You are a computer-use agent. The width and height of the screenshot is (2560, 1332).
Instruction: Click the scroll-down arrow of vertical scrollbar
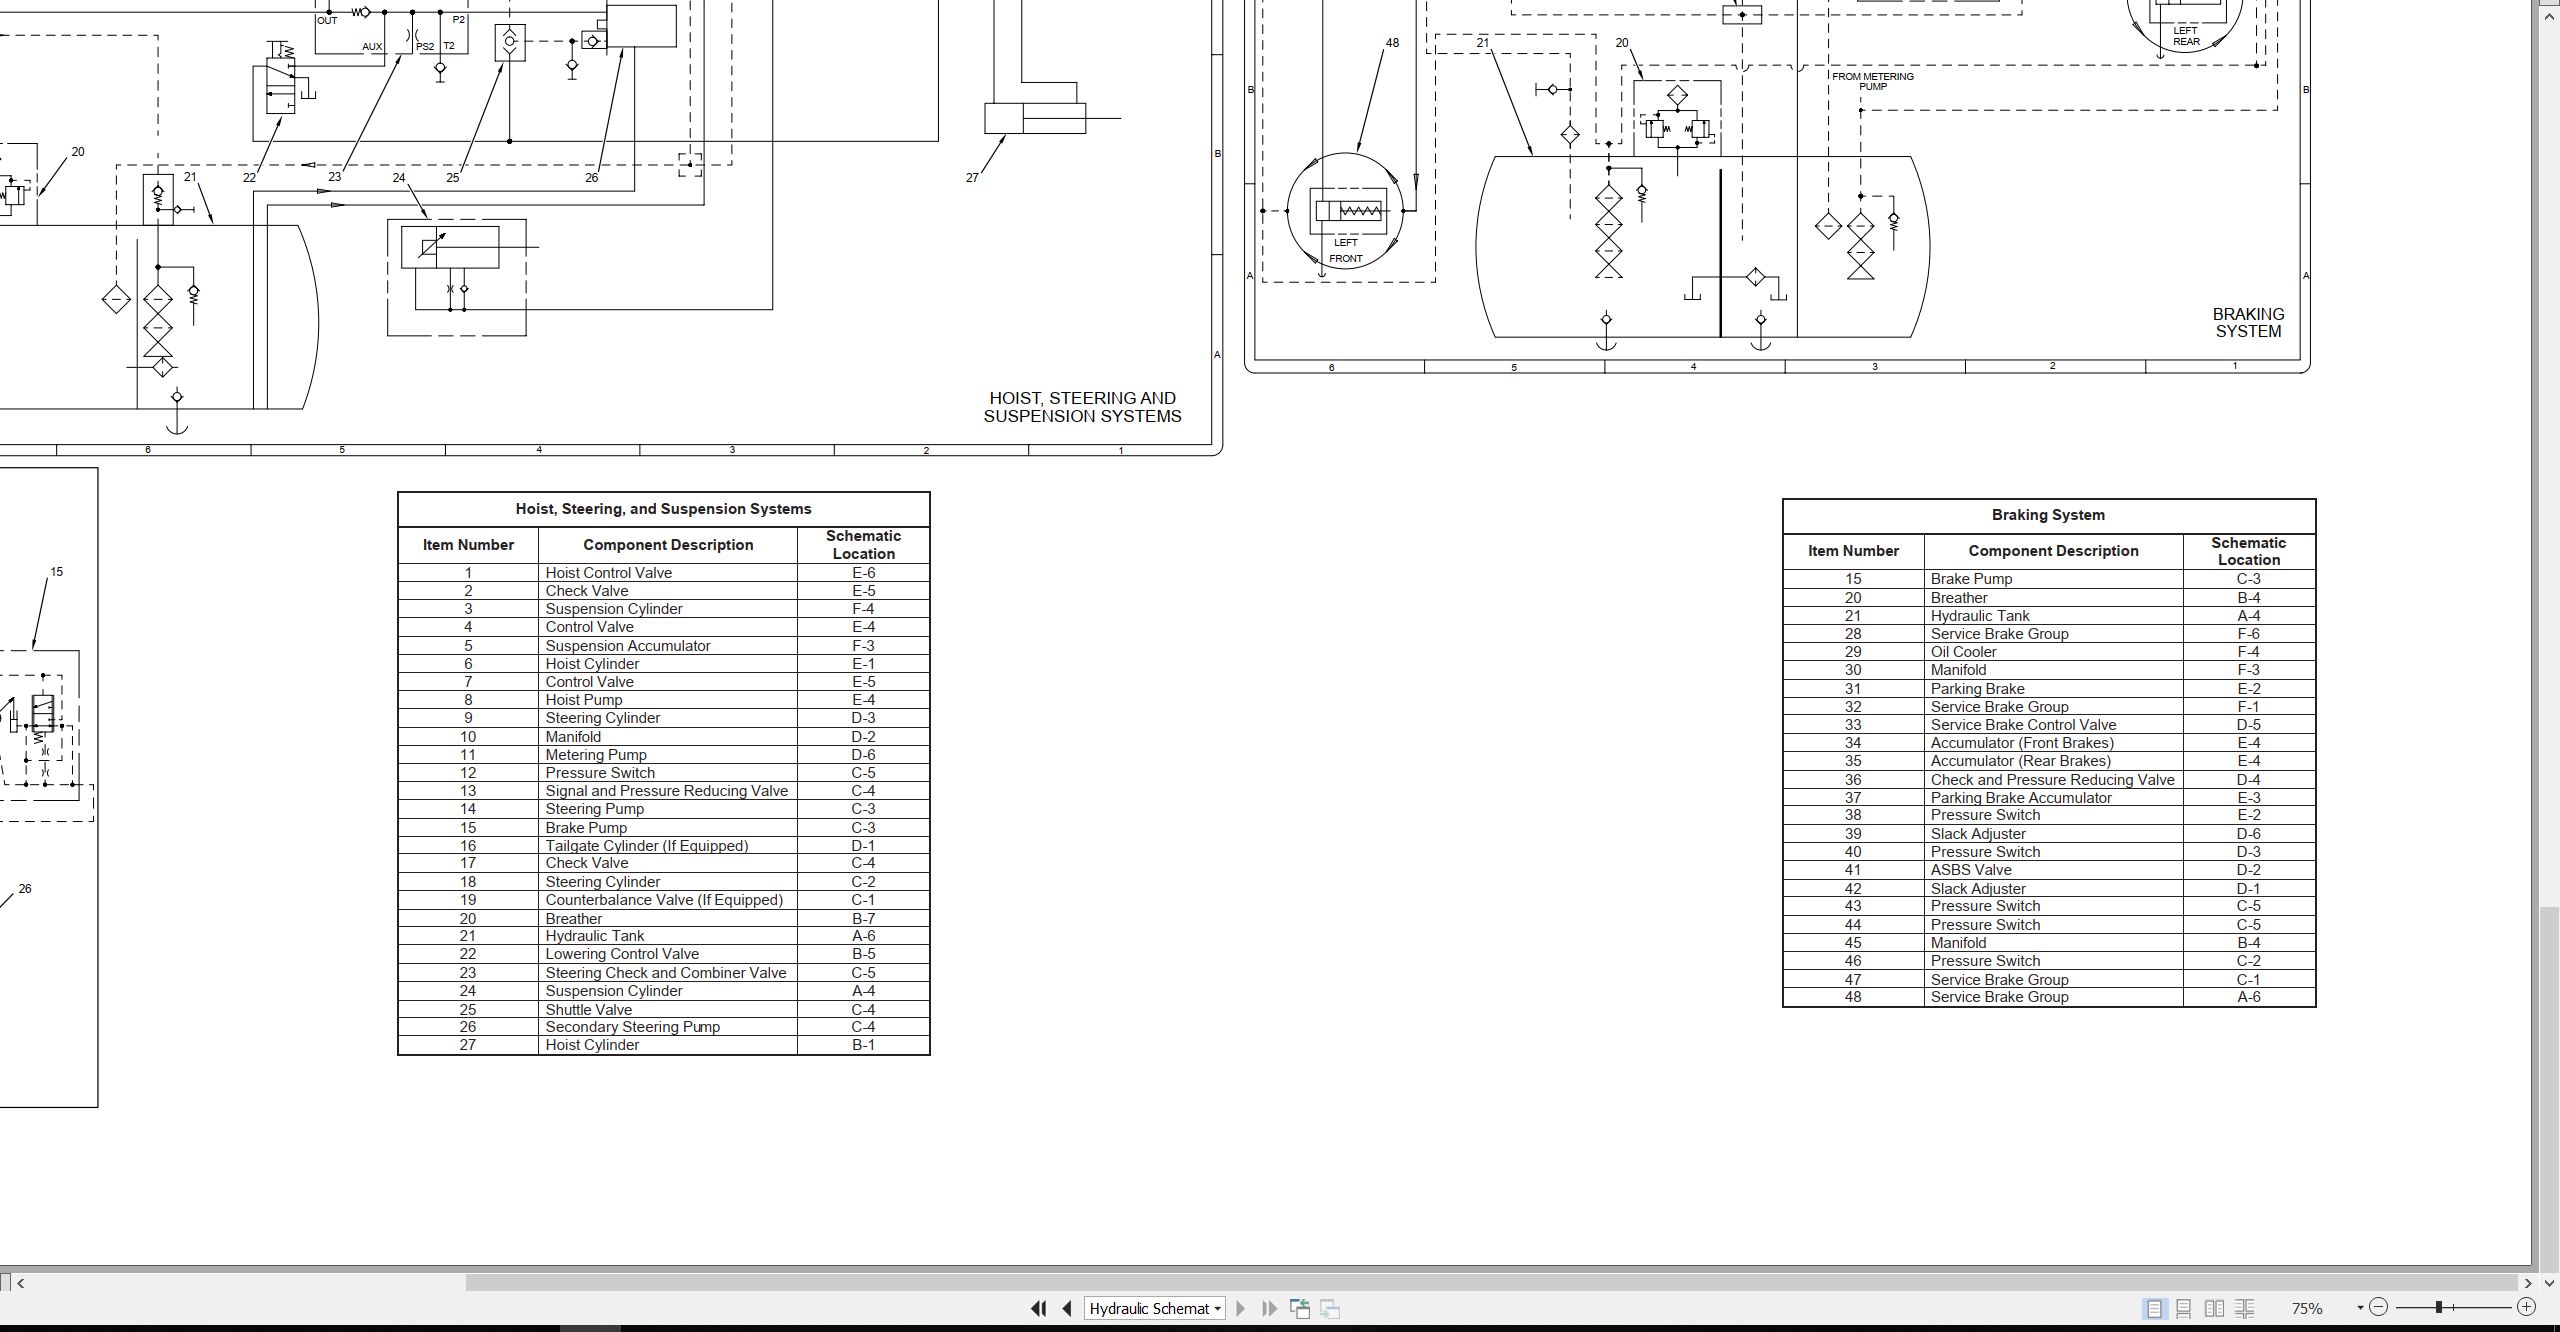2551,1283
